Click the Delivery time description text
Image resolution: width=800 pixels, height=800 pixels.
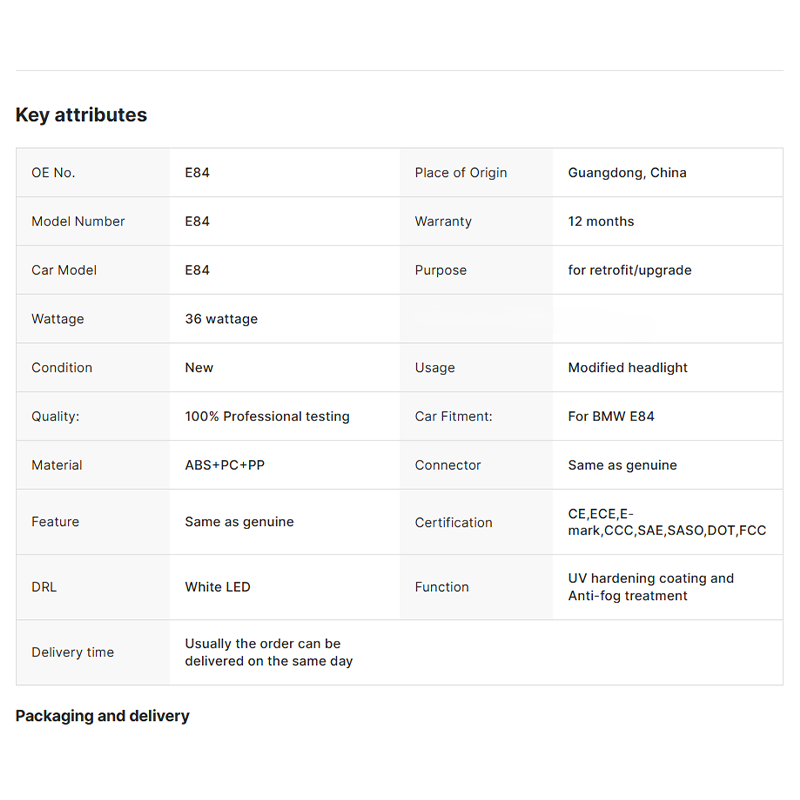coord(269,652)
